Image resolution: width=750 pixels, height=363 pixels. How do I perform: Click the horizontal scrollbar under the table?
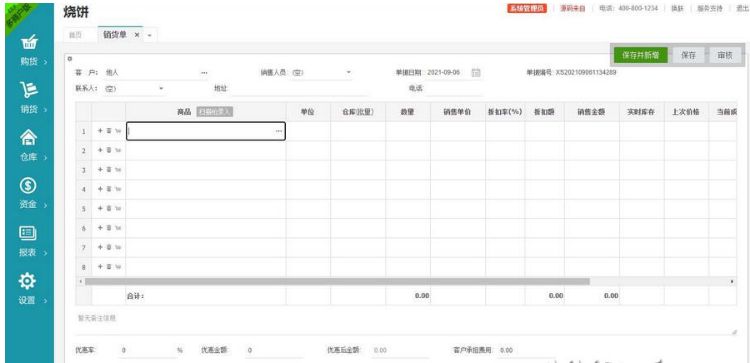pos(337,282)
